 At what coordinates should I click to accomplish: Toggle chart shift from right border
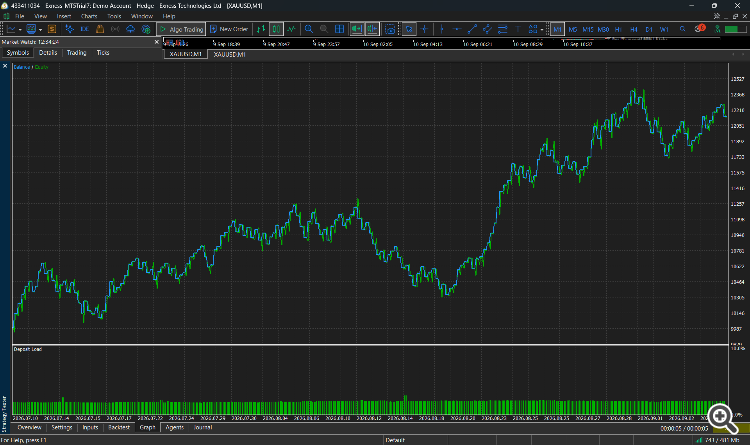[372, 29]
